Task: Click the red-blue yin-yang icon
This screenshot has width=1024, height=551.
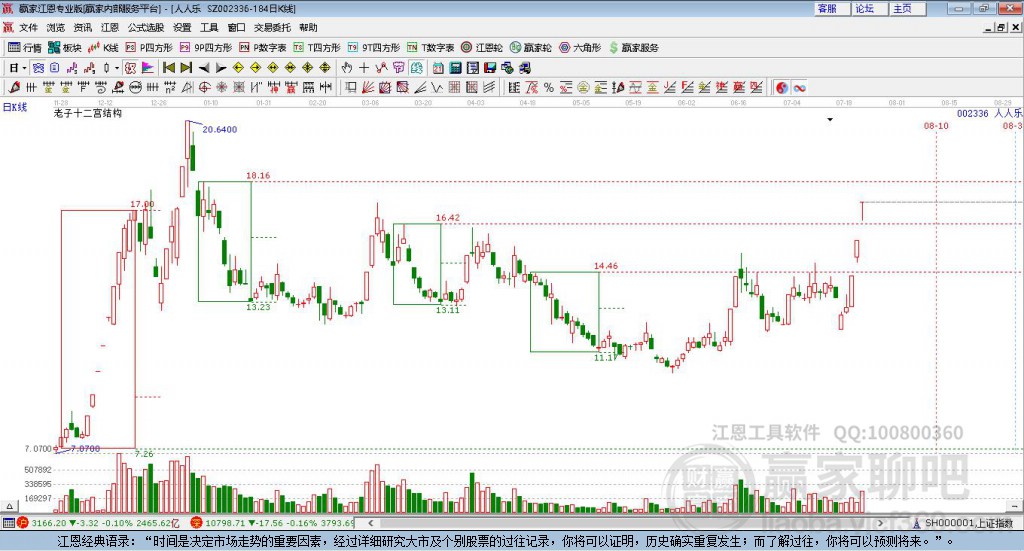Action: point(782,87)
